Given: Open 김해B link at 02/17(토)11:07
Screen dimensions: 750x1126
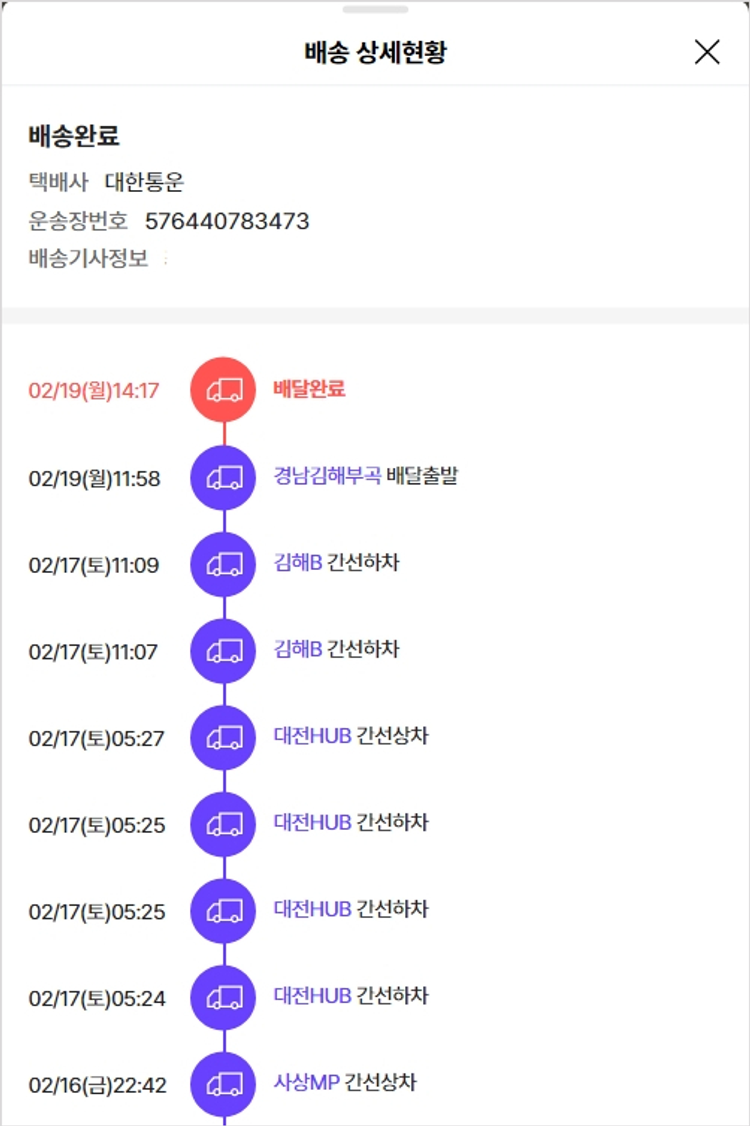Looking at the screenshot, I should tap(298, 650).
